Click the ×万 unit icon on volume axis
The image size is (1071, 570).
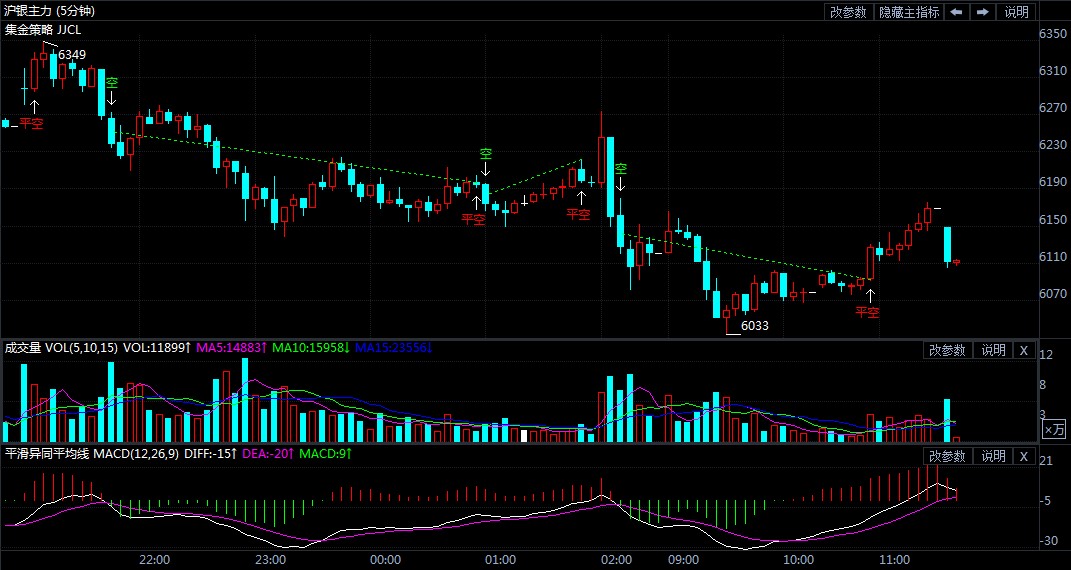[1054, 429]
